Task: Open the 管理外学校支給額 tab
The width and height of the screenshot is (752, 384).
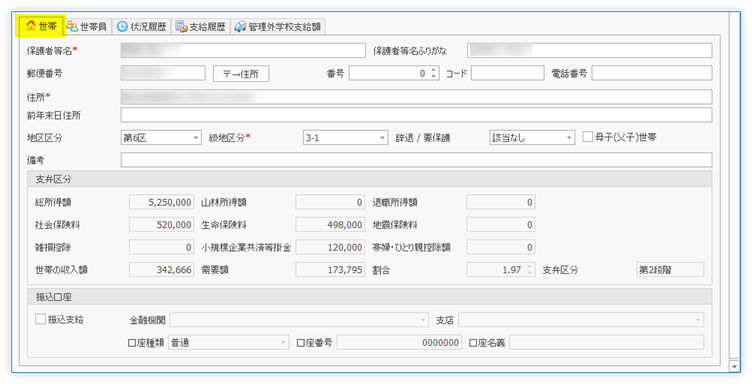Action: pos(278,26)
